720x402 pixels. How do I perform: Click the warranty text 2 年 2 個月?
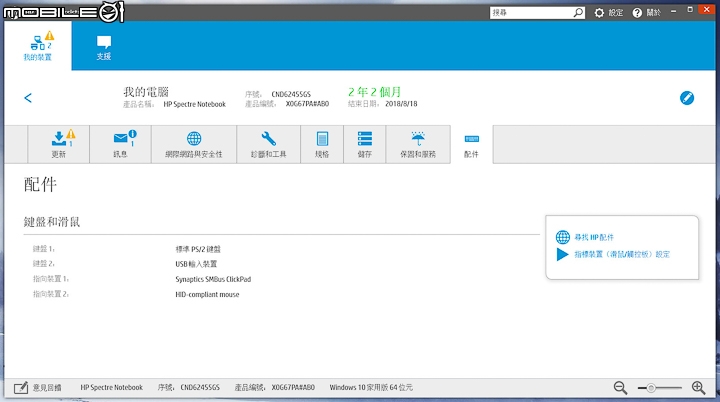pyautogui.click(x=374, y=92)
